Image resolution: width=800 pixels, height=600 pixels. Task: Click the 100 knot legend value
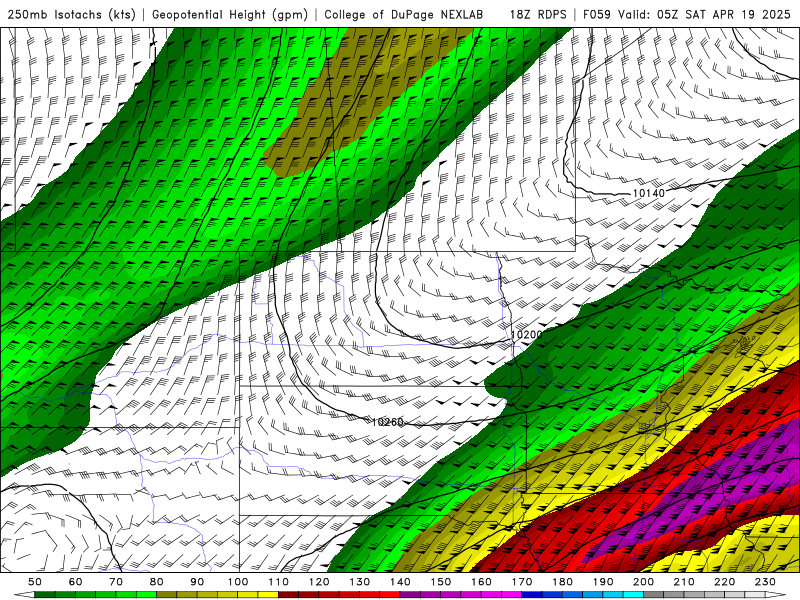(238, 582)
